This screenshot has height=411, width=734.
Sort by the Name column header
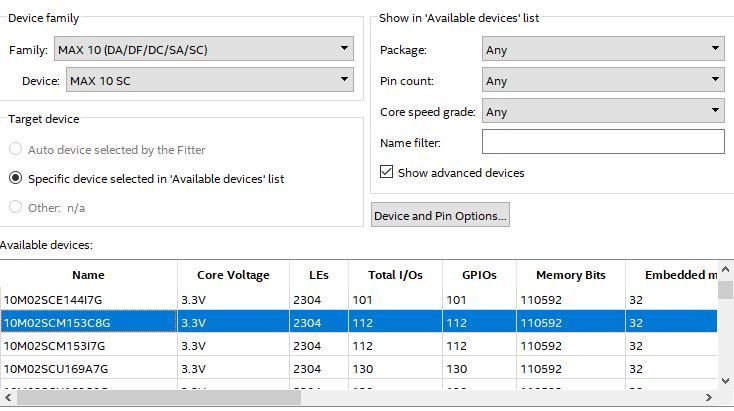point(88,275)
